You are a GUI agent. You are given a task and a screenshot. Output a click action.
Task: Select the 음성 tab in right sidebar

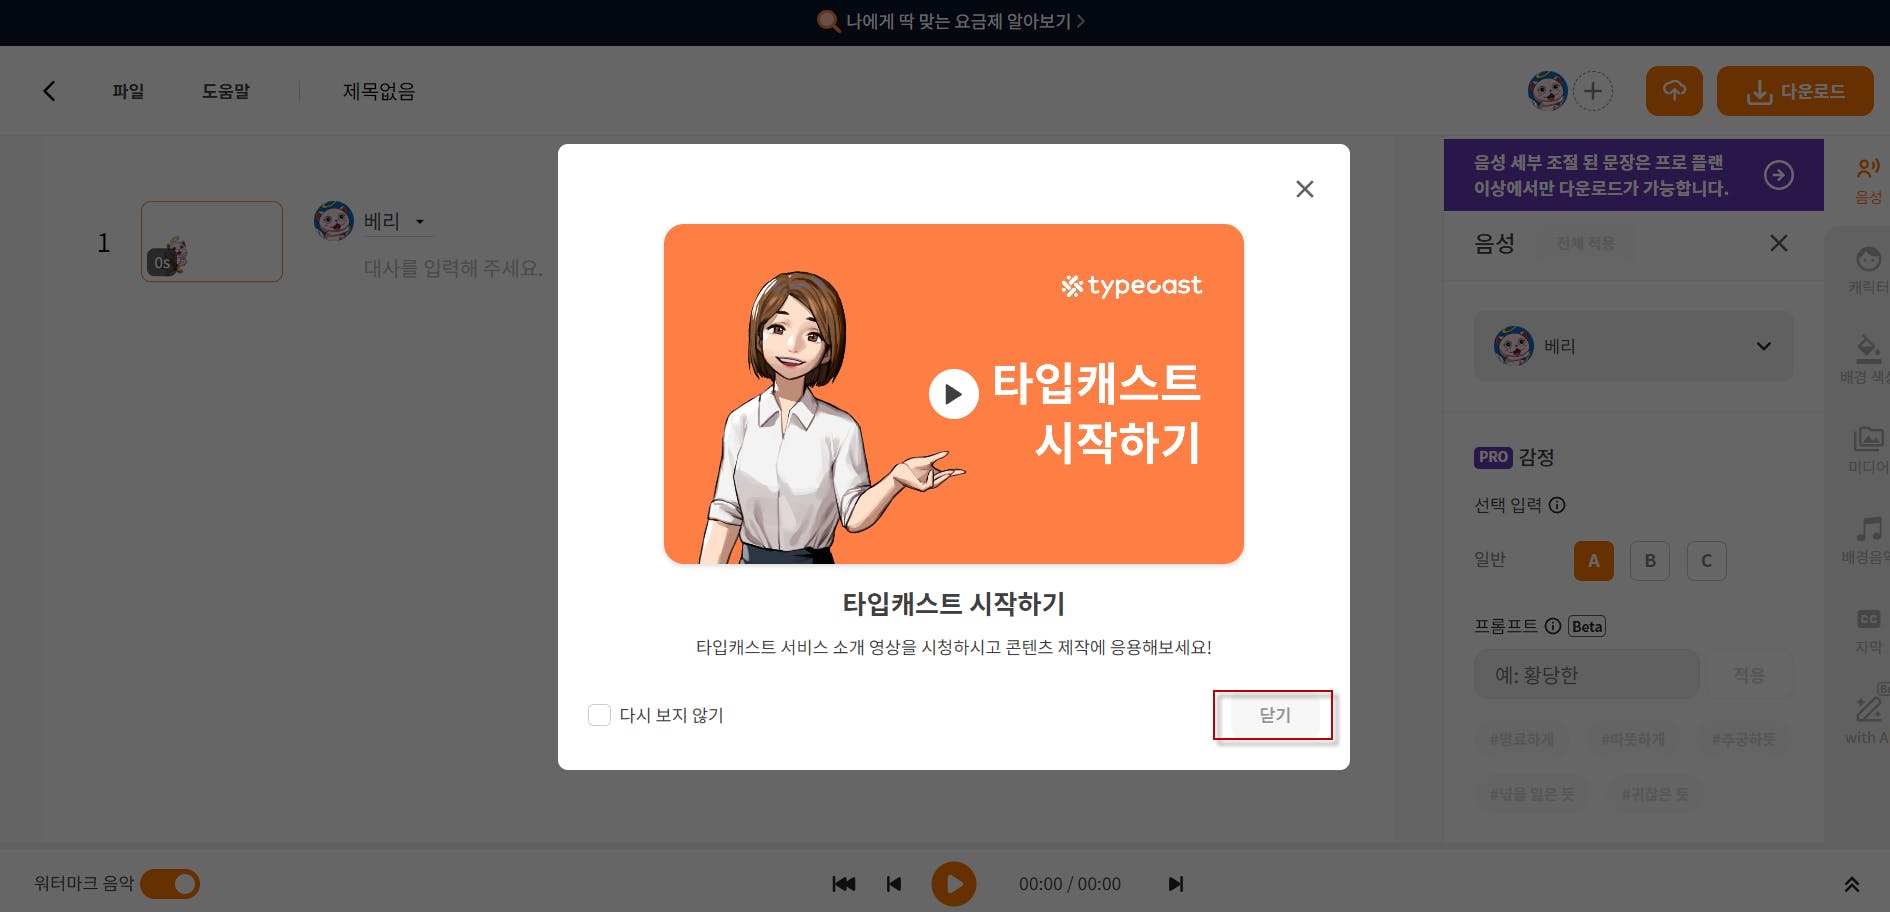pyautogui.click(x=1868, y=179)
